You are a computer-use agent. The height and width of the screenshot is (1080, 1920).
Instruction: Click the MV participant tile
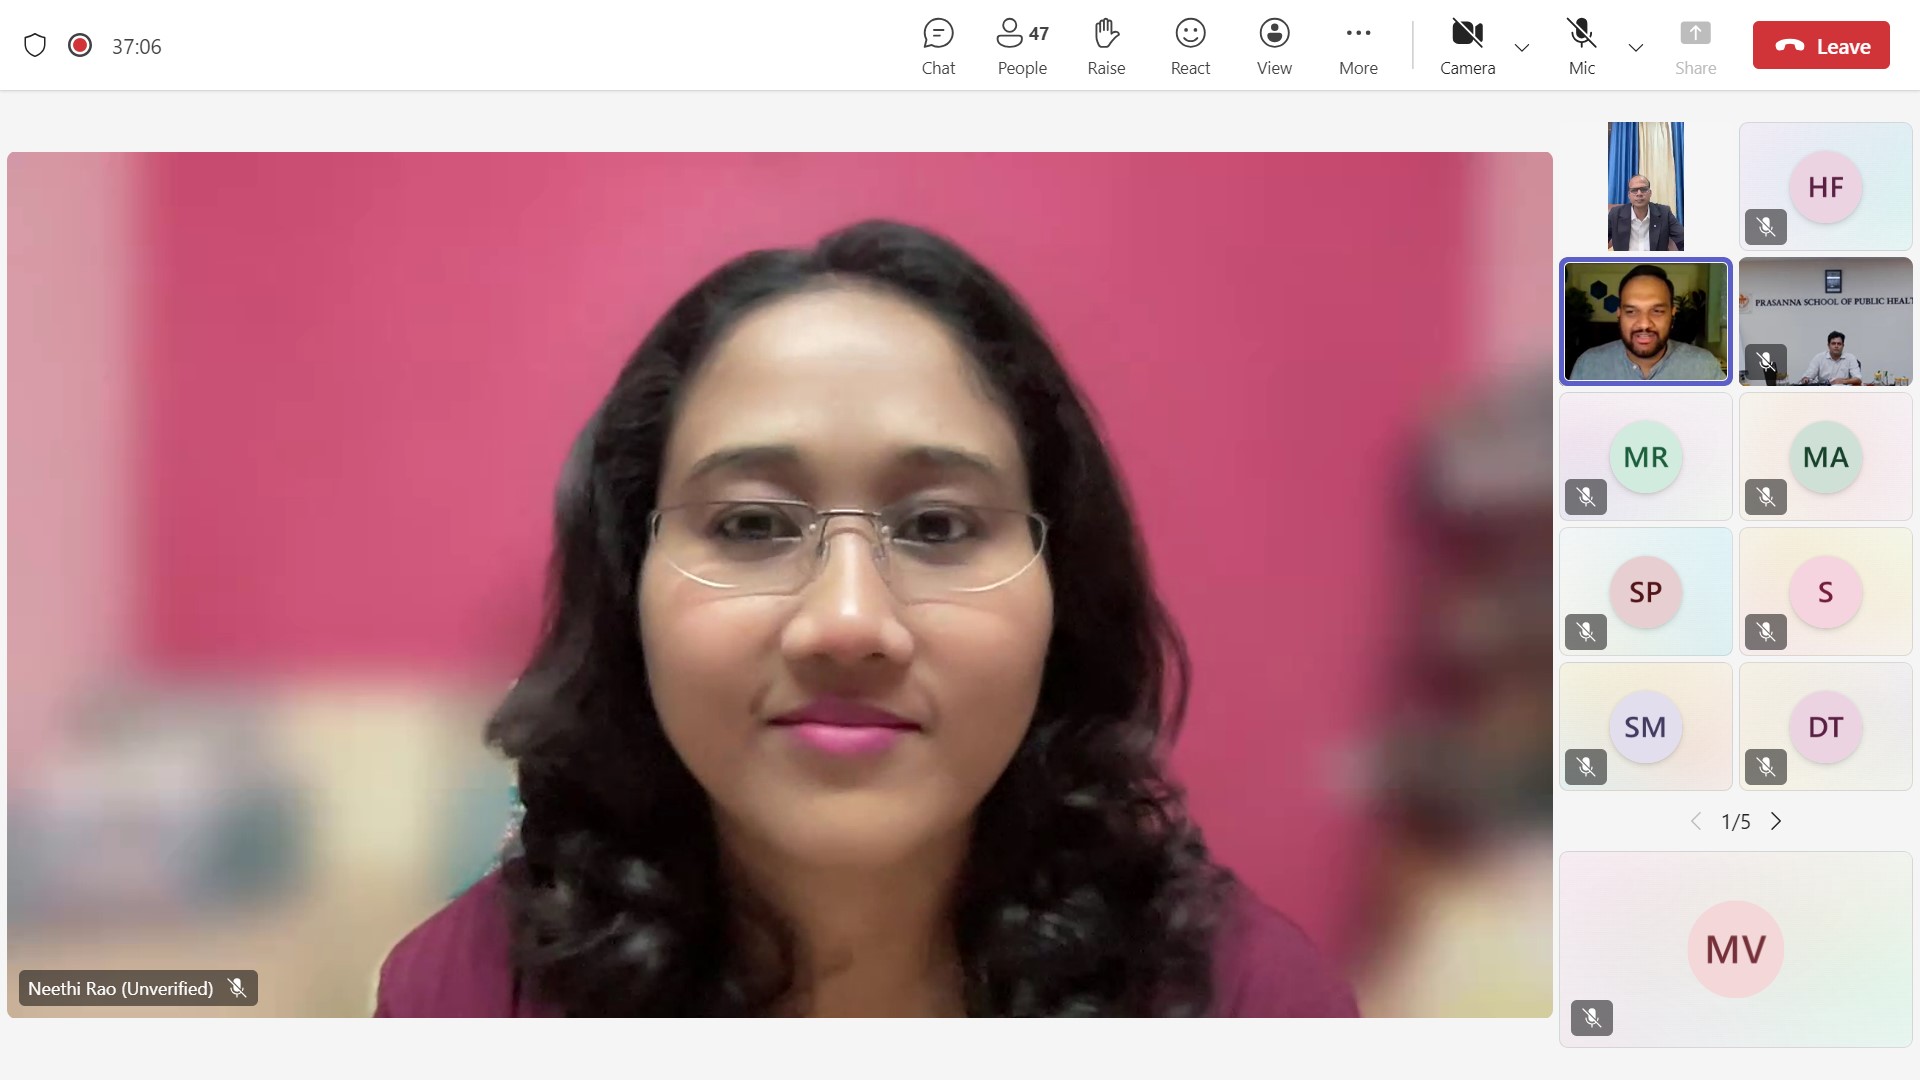[1735, 949]
